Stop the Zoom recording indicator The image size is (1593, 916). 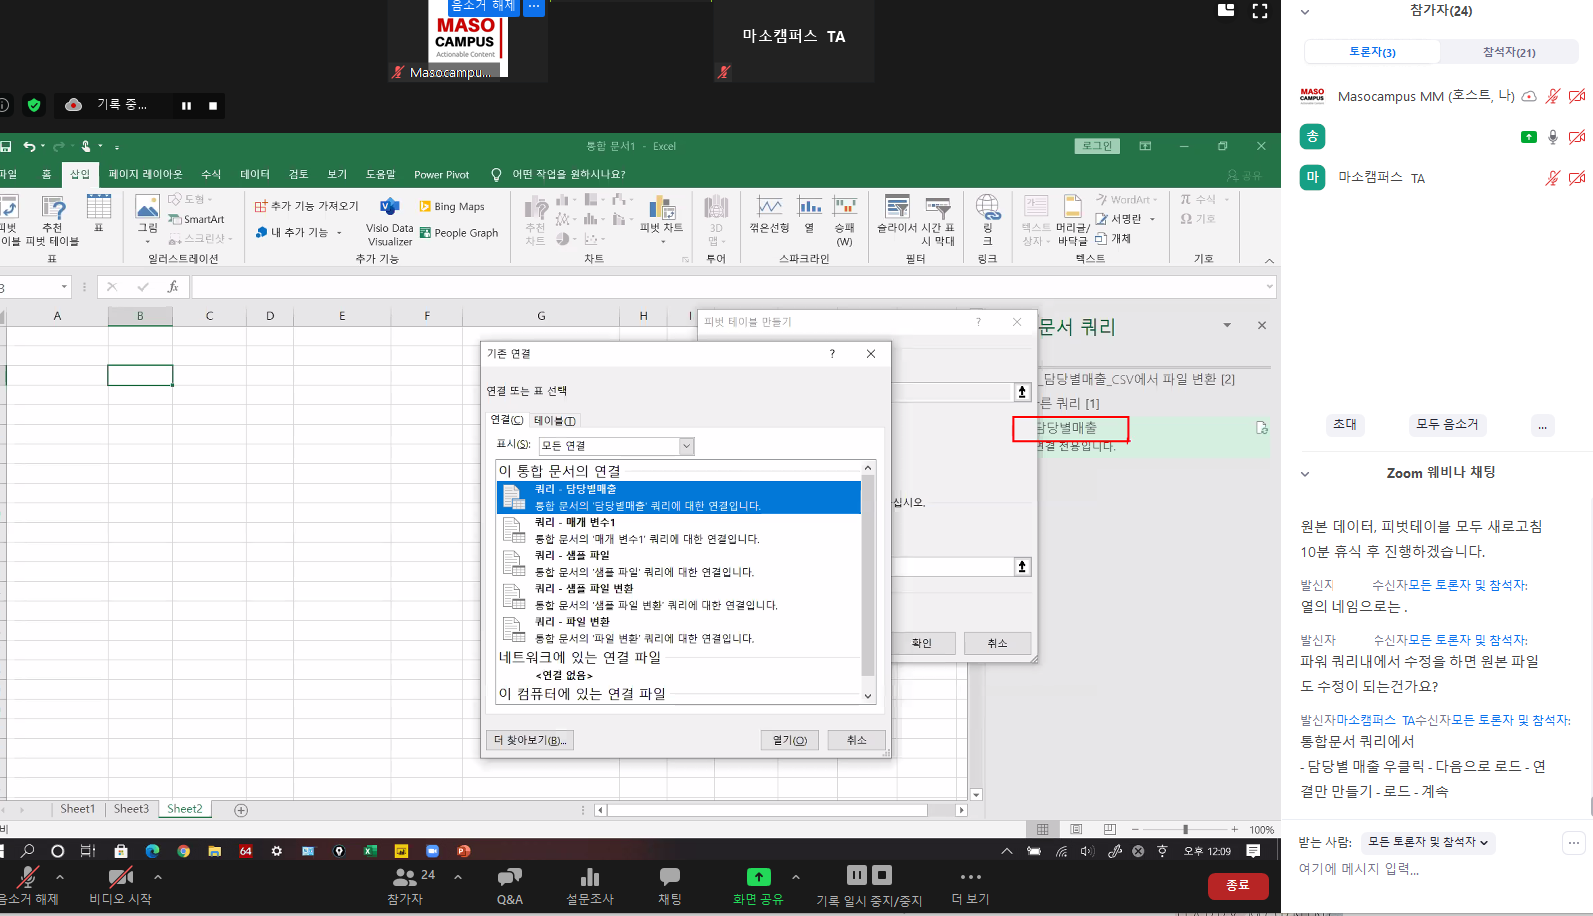point(213,105)
